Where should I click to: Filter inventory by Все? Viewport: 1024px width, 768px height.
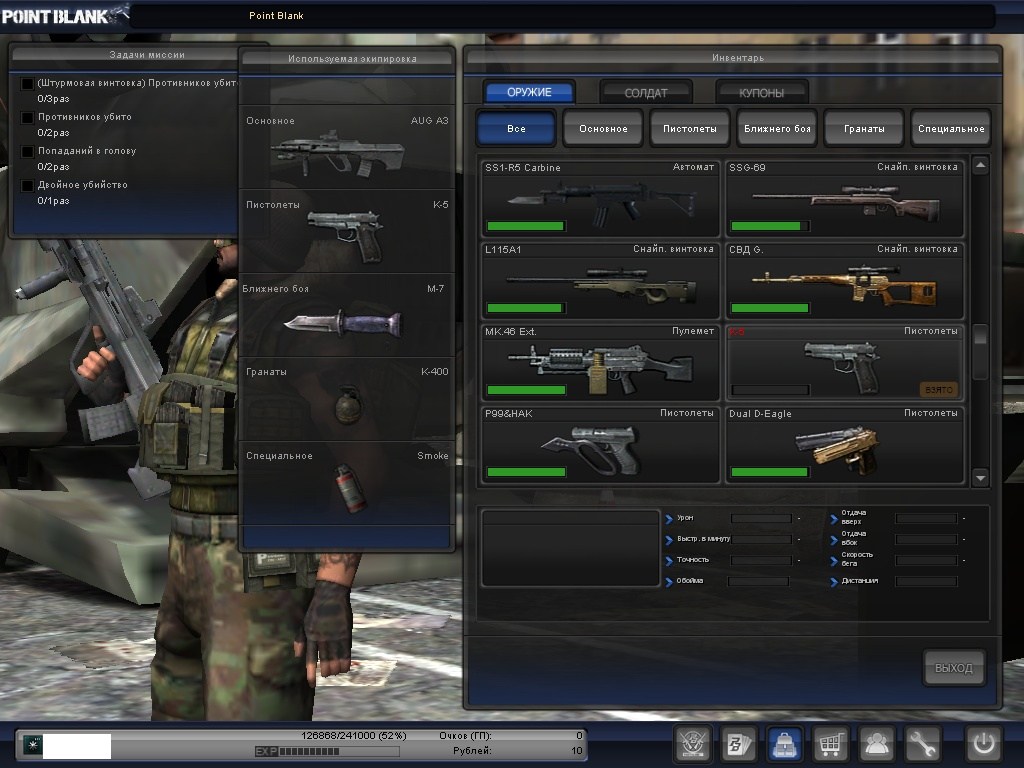click(x=516, y=128)
